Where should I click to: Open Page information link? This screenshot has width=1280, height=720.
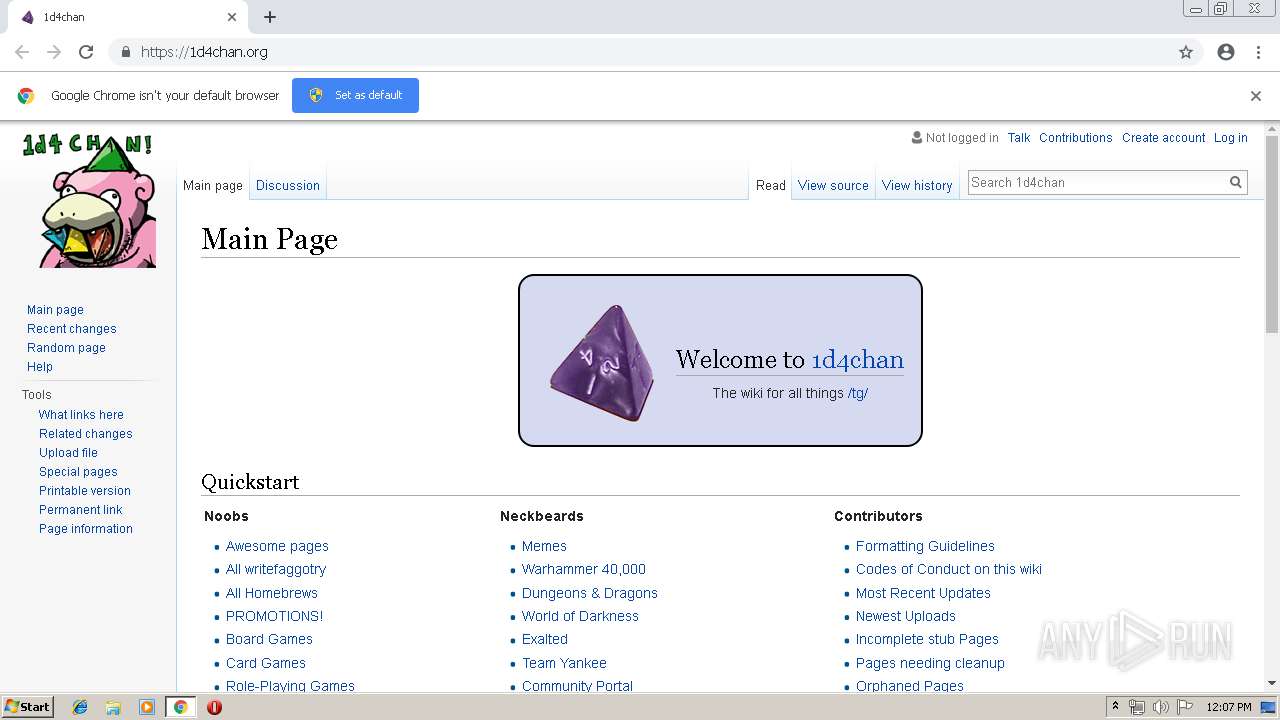[86, 529]
